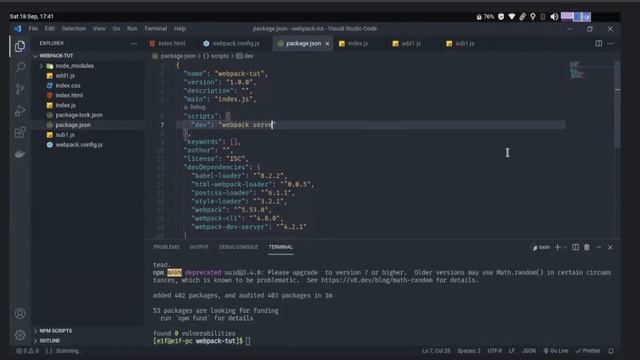Open errors and warnings status indicator
Image resolution: width=640 pixels, height=360 pixels.
click(x=27, y=351)
